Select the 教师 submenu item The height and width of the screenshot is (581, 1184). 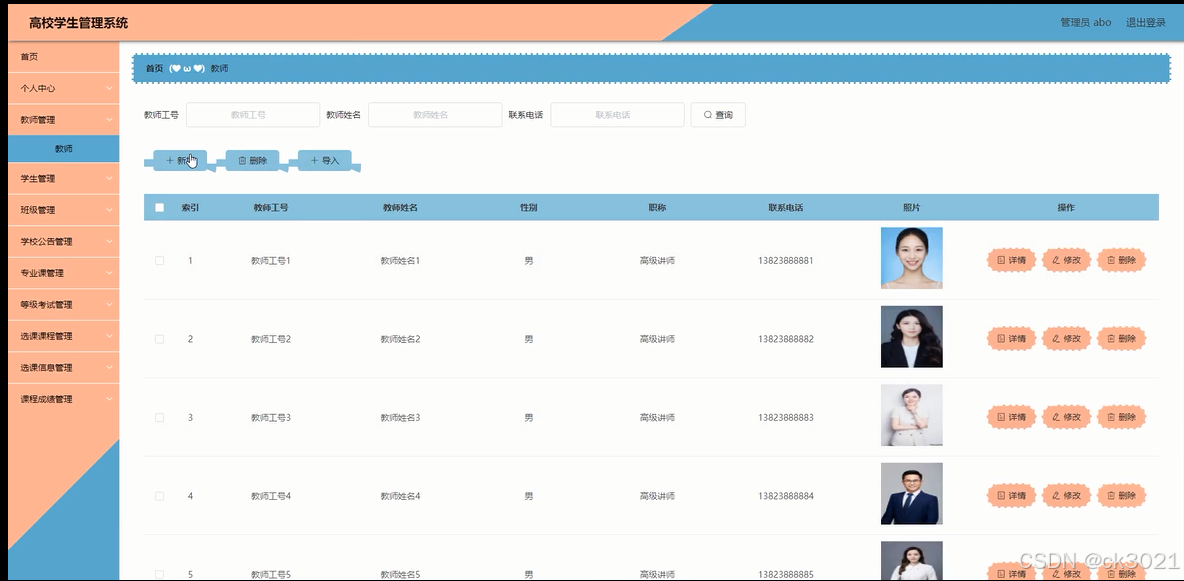63,149
